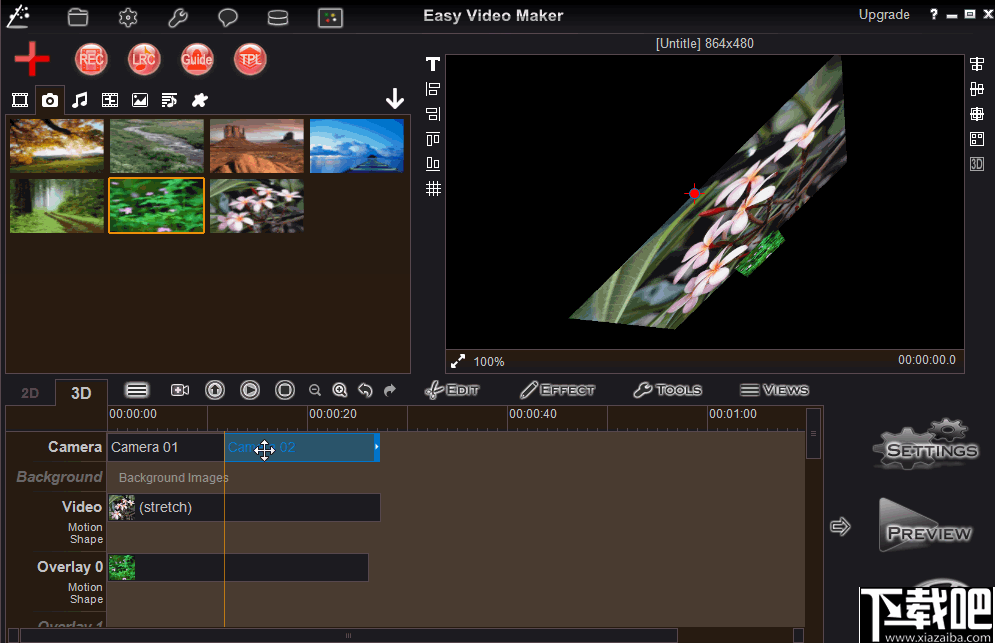995x643 pixels.
Task: Click the undo arrow on the timeline toolbar
Action: click(365, 390)
